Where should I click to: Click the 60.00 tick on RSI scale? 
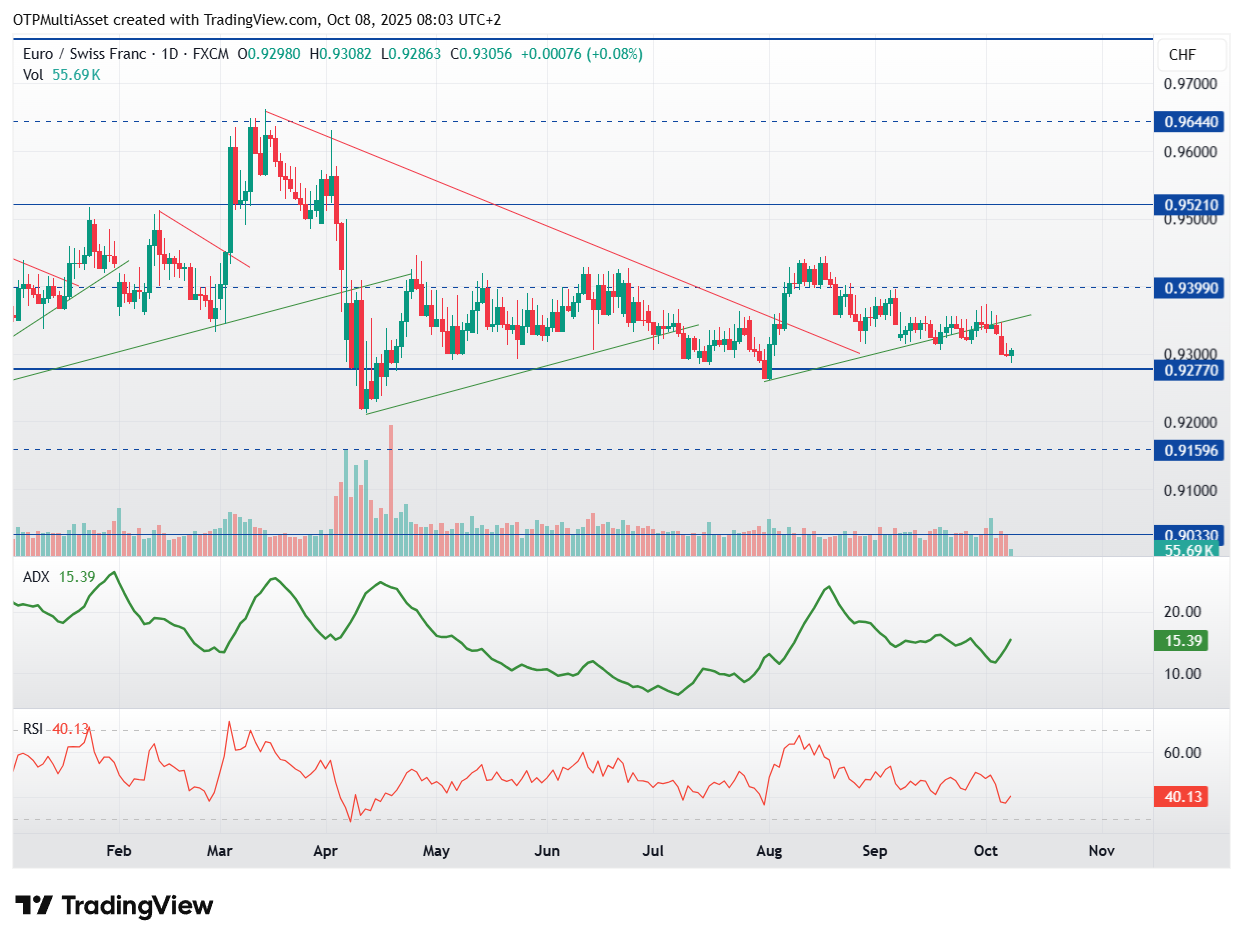[1181, 752]
